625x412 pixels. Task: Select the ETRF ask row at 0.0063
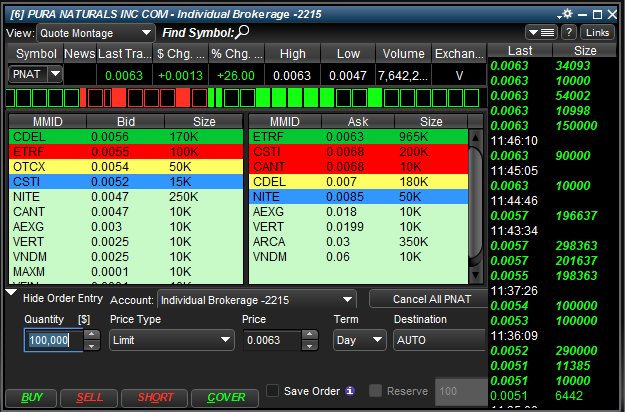tap(358, 137)
